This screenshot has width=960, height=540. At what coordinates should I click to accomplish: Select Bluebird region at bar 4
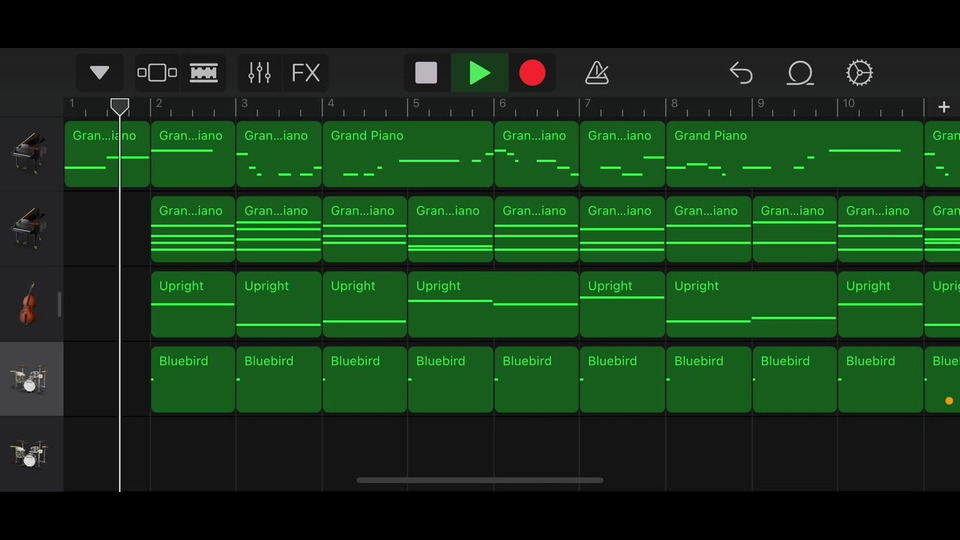364,380
